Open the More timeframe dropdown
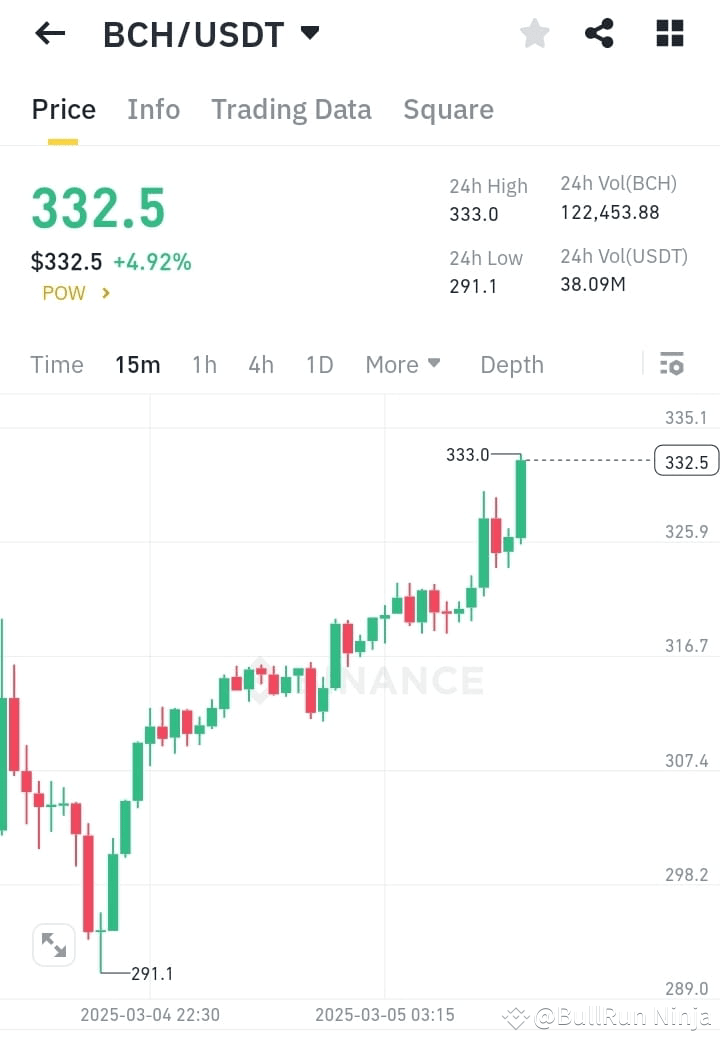Image resolution: width=720 pixels, height=1039 pixels. pyautogui.click(x=402, y=364)
